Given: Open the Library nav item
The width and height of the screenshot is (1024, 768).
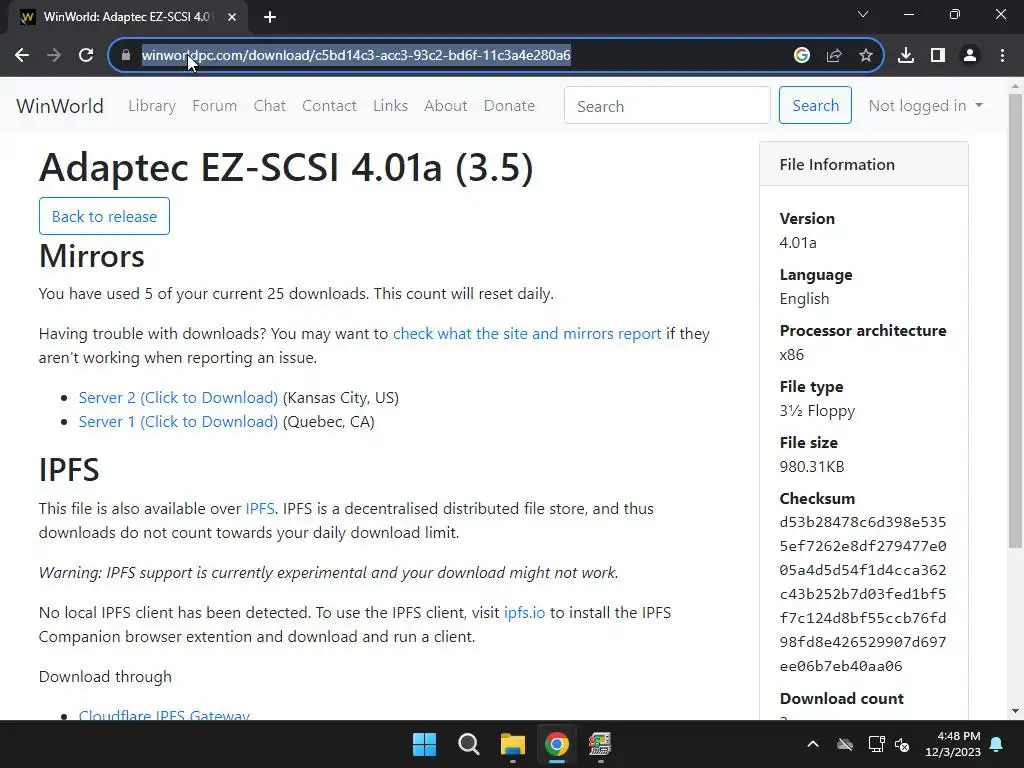Looking at the screenshot, I should point(152,106).
